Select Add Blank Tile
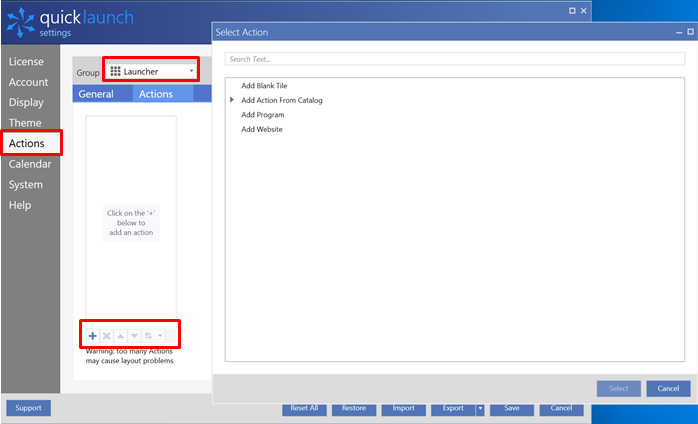The width and height of the screenshot is (698, 424). (264, 86)
